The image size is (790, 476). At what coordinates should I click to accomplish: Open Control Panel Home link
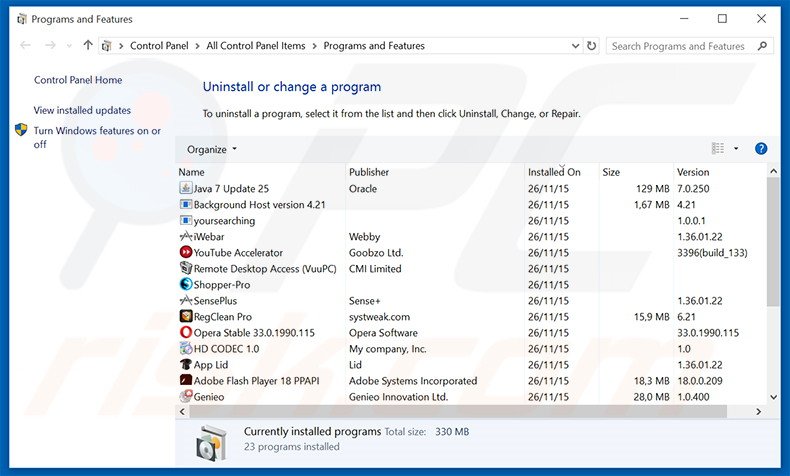tap(78, 80)
